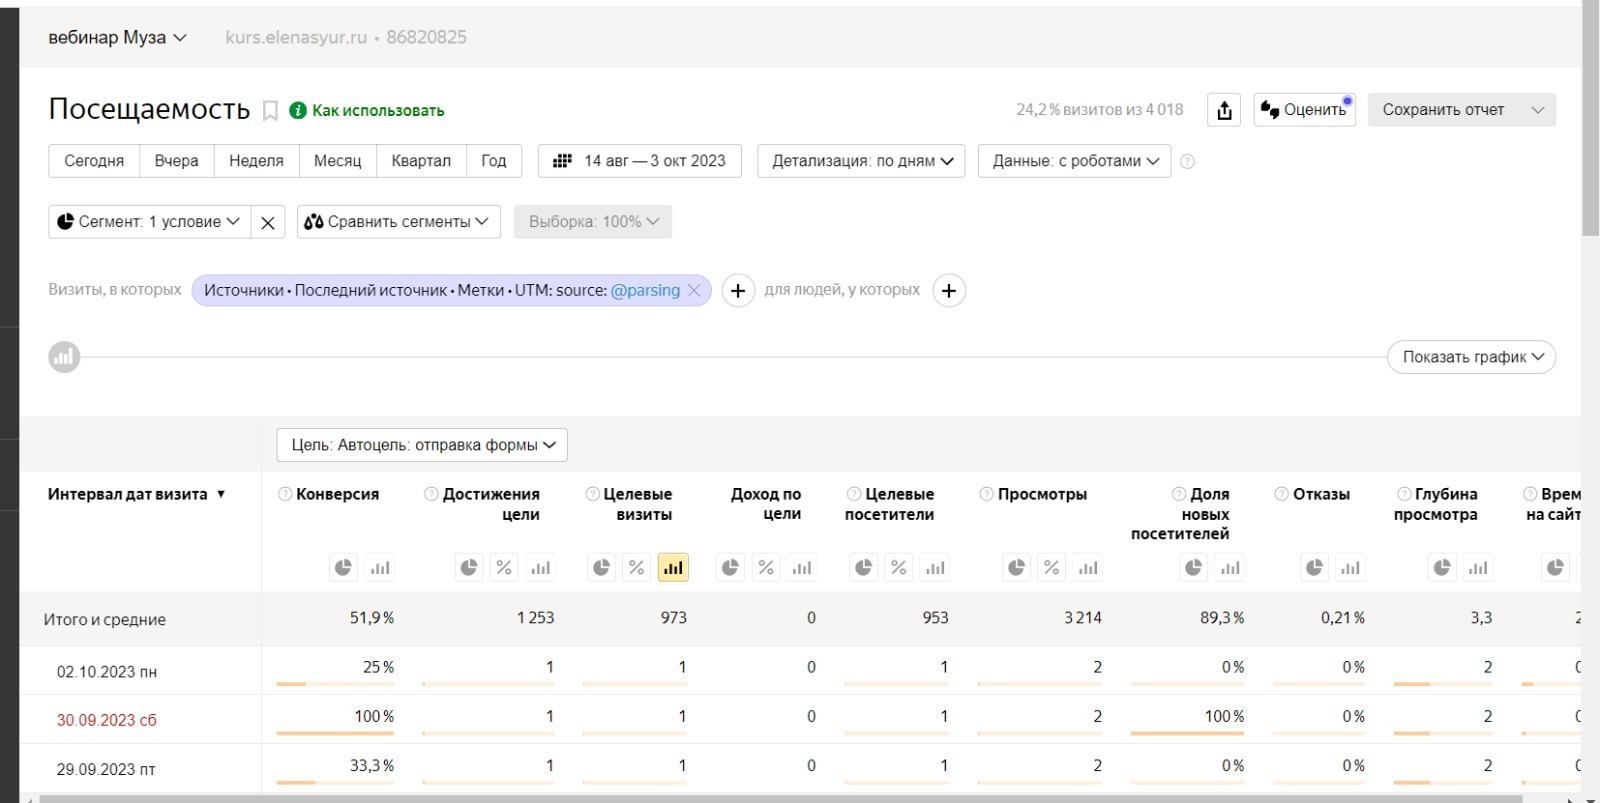Toggle the highlighted bar chart for Целевые визиты
The image size is (1600, 803).
[673, 568]
